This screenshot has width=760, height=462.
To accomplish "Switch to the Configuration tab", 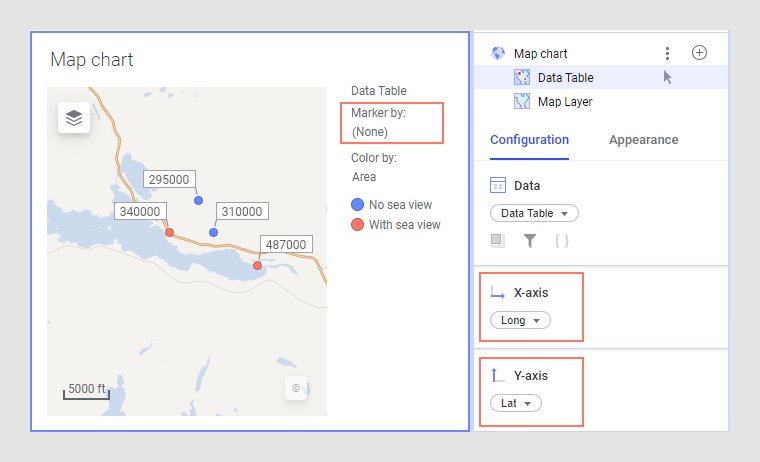I will (x=529, y=140).
